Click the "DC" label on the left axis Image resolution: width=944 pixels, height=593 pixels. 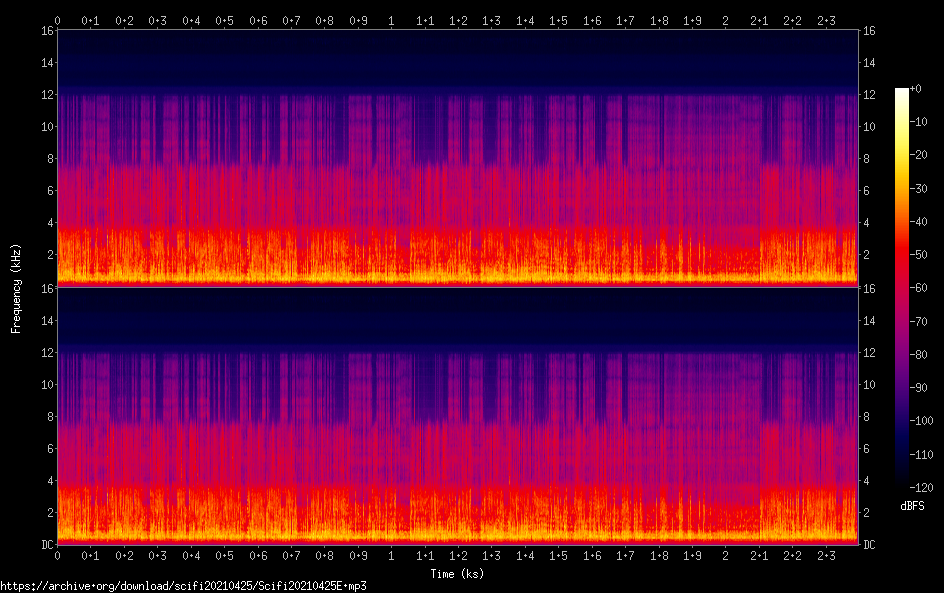tap(48, 545)
